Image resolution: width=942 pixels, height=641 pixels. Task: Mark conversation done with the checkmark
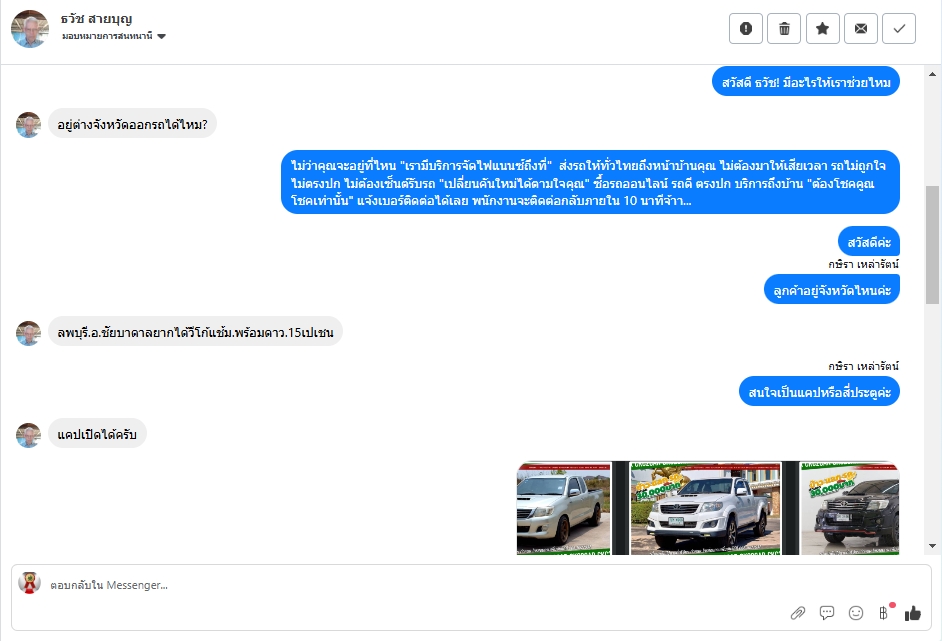(899, 28)
